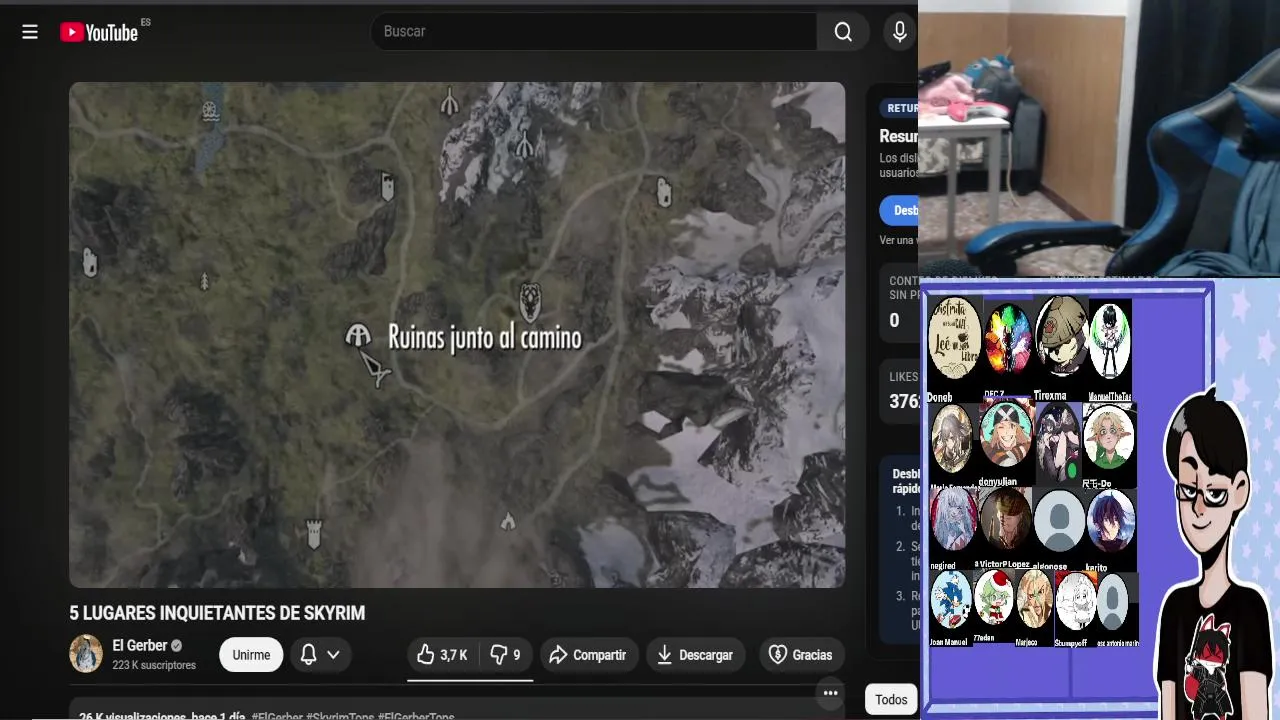1280x720 pixels.
Task: Like the video with thumbs up
Action: click(x=442, y=655)
